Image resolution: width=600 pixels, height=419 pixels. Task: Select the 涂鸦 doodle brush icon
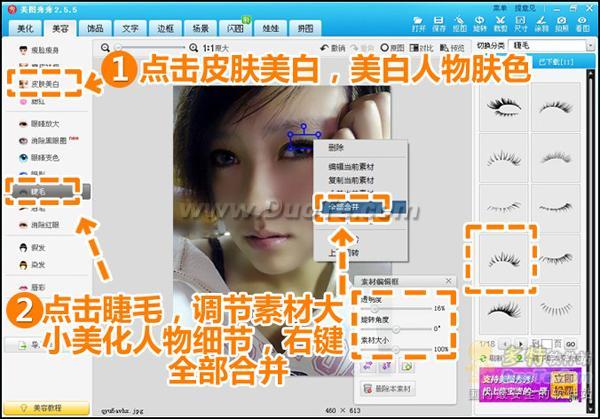(541, 24)
